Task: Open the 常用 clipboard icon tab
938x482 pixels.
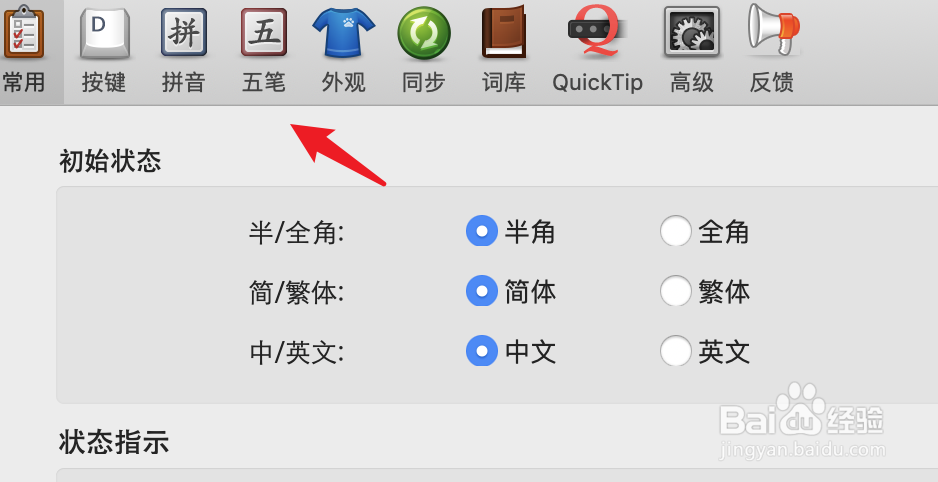Action: 24,32
